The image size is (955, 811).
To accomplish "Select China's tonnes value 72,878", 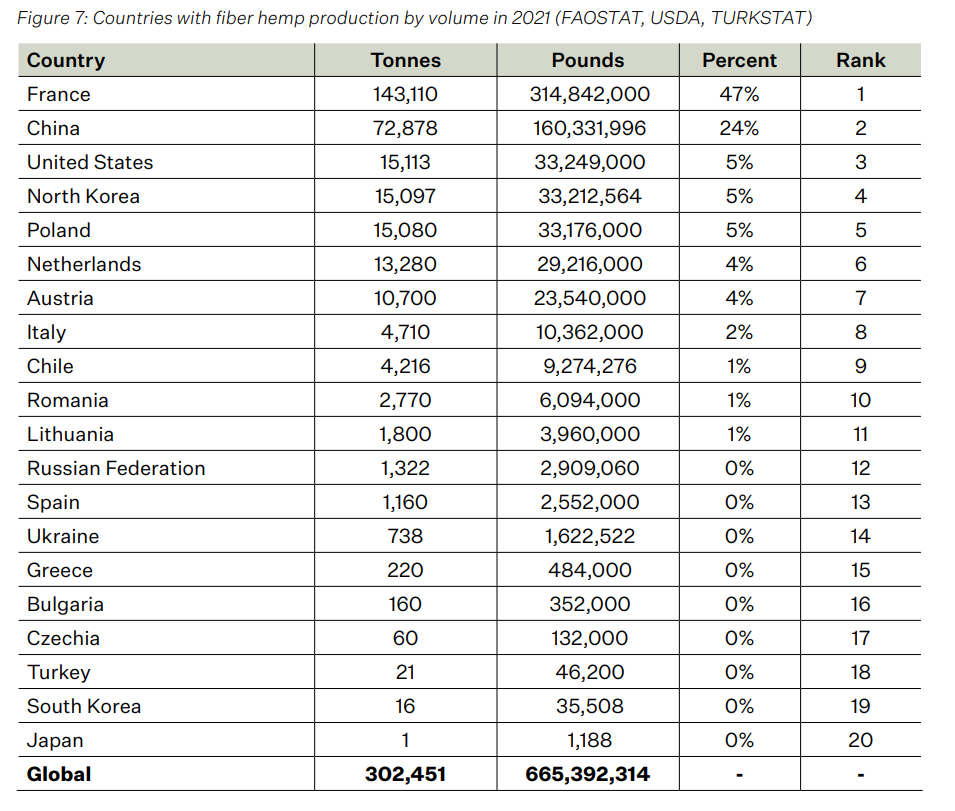I will 406,128.
